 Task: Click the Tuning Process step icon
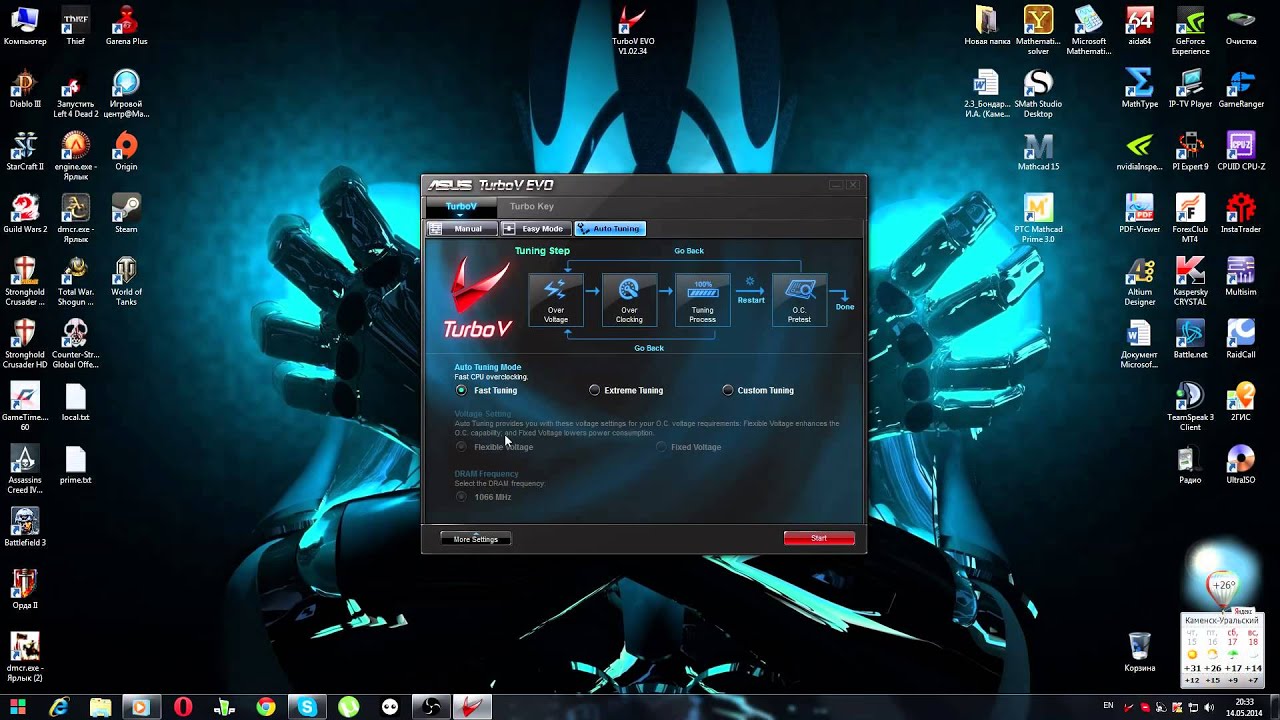click(x=702, y=299)
